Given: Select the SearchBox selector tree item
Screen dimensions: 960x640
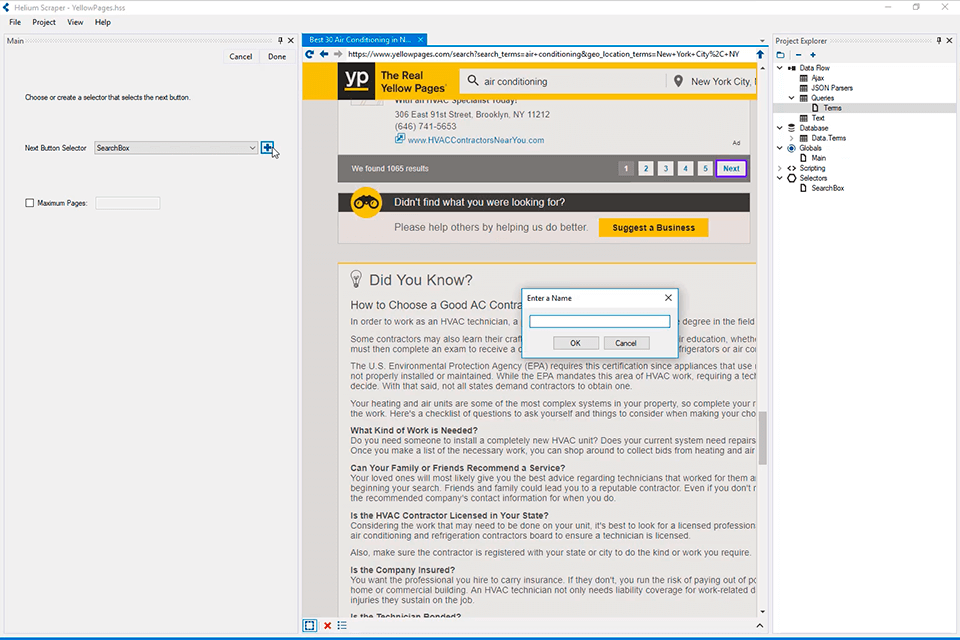Looking at the screenshot, I should (828, 188).
